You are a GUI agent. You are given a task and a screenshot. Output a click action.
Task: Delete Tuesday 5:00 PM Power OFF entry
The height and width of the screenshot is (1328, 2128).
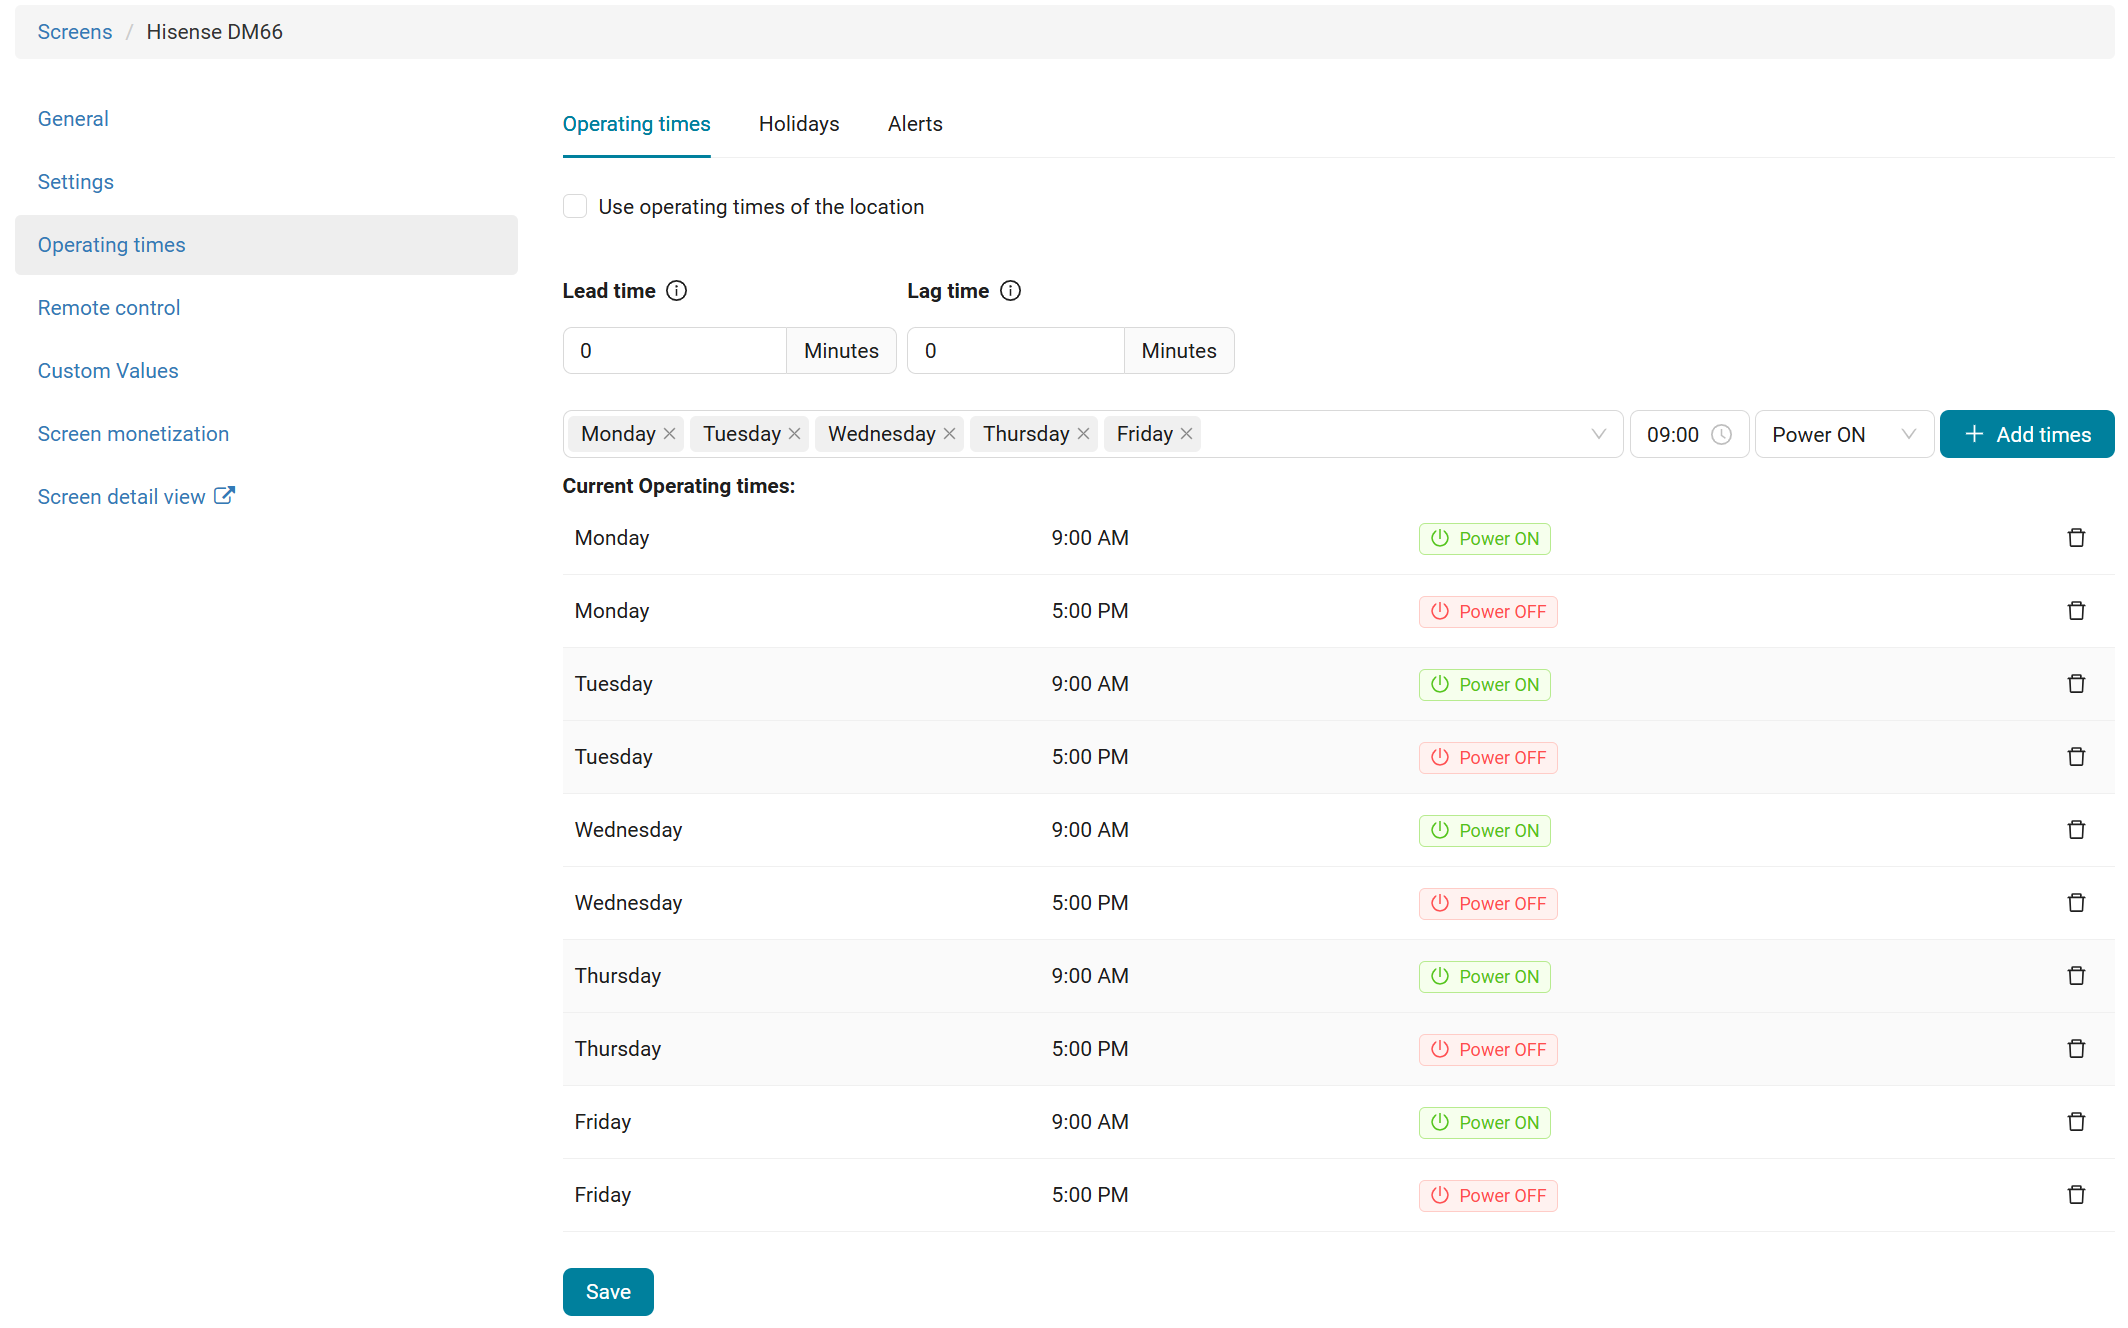tap(2076, 757)
